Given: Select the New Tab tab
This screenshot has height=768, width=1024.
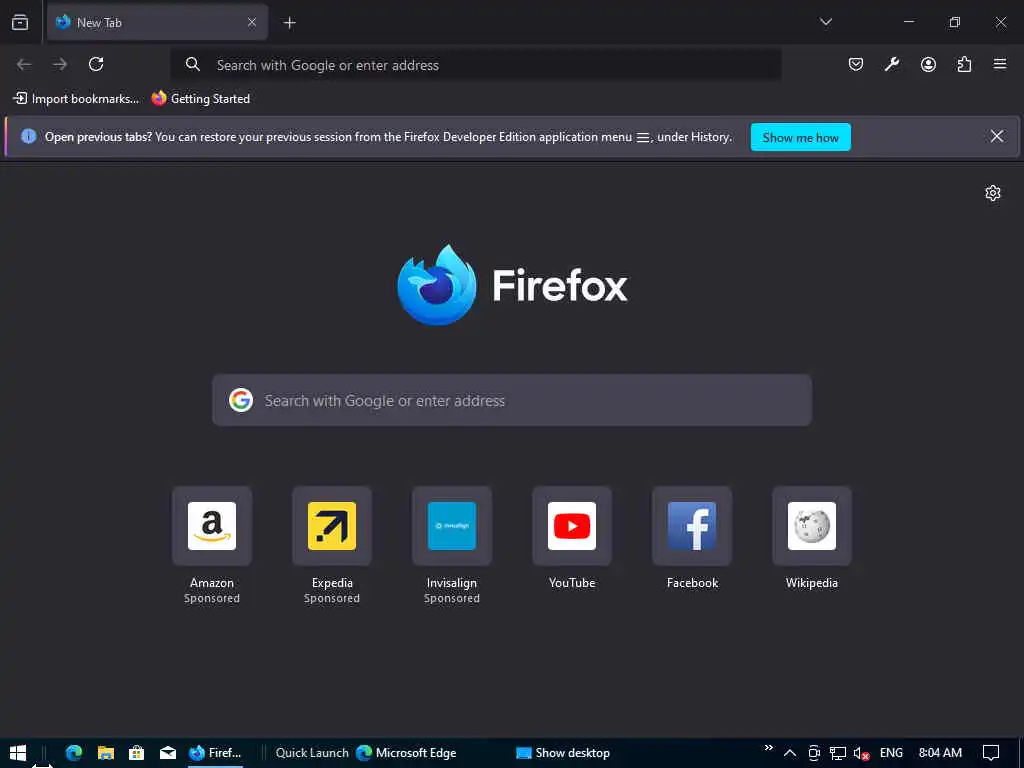Looking at the screenshot, I should (157, 22).
